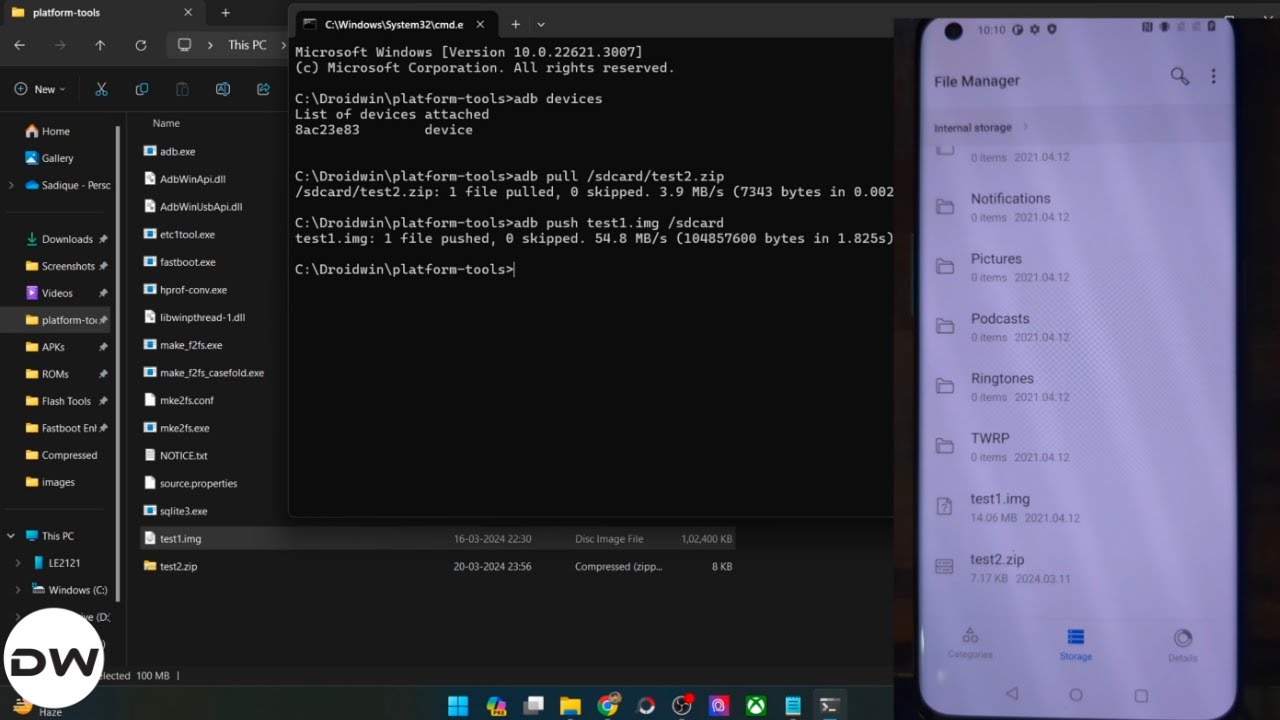Go up one folder with the up arrow

(x=100, y=45)
